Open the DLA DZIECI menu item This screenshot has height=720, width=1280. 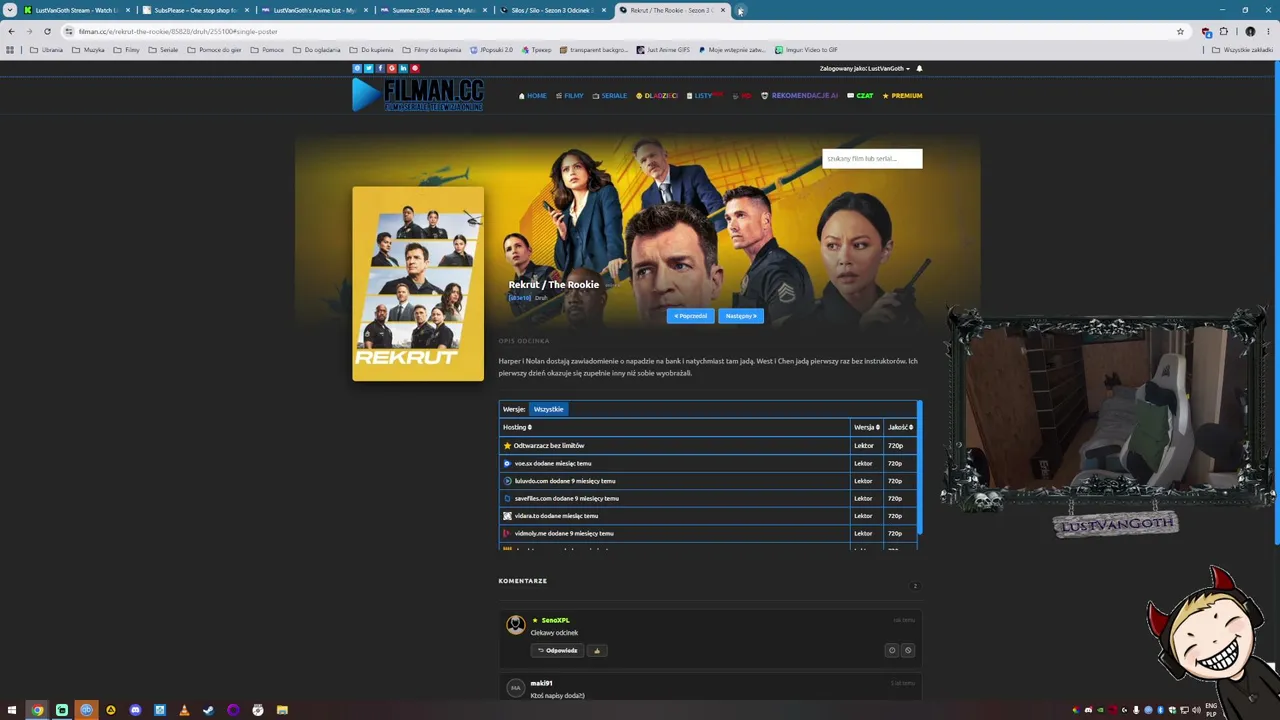pyautogui.click(x=657, y=96)
